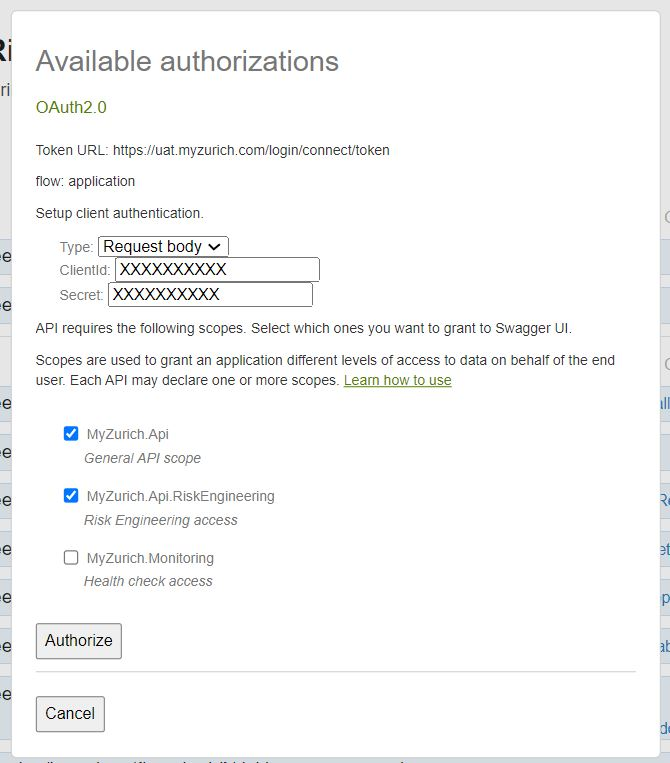Click the 'Secret:' field label
Viewport: 670px width, 763px height.
click(x=81, y=295)
